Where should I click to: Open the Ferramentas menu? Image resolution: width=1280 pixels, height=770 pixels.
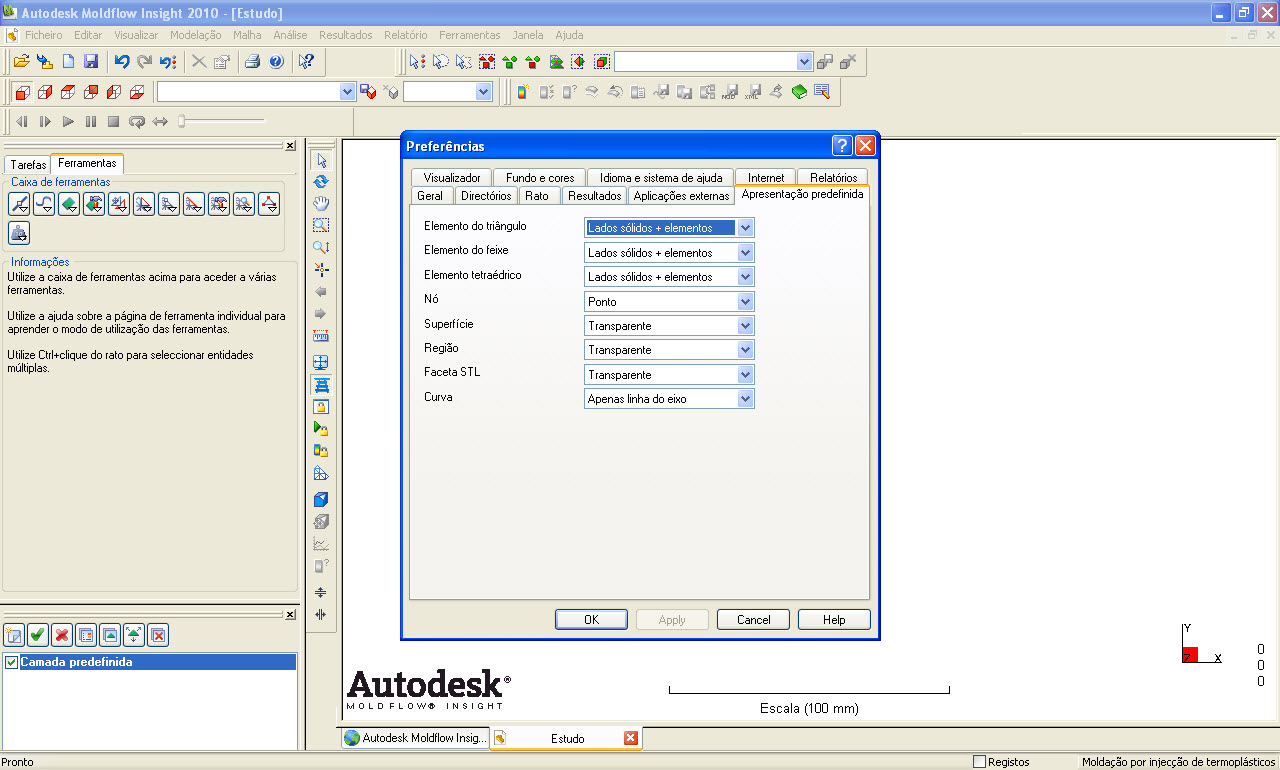(470, 35)
